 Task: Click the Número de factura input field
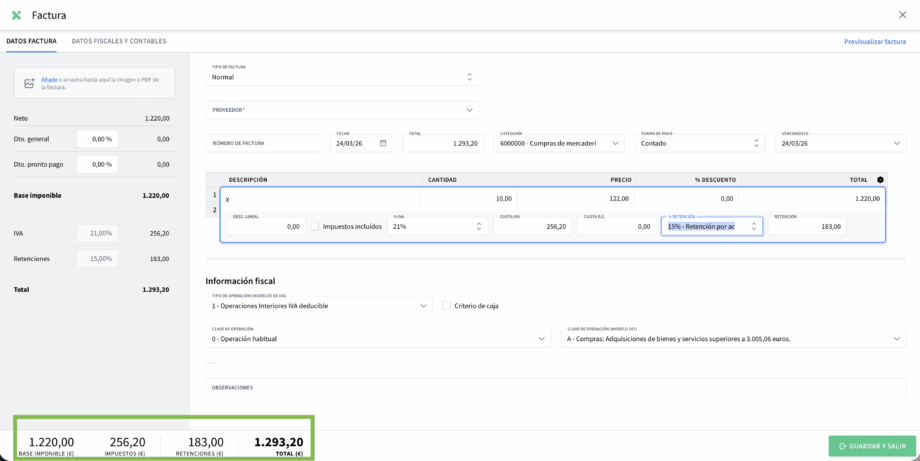click(x=264, y=143)
